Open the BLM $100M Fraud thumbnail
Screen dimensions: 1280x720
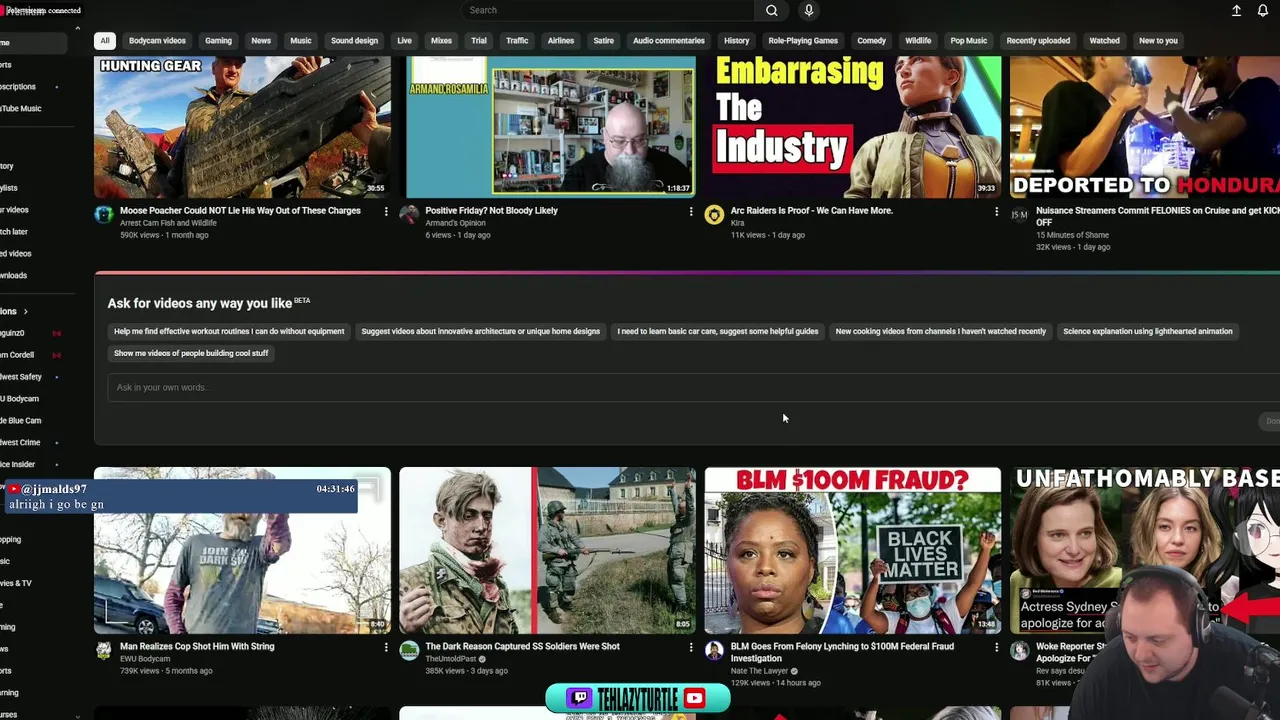[x=852, y=551]
